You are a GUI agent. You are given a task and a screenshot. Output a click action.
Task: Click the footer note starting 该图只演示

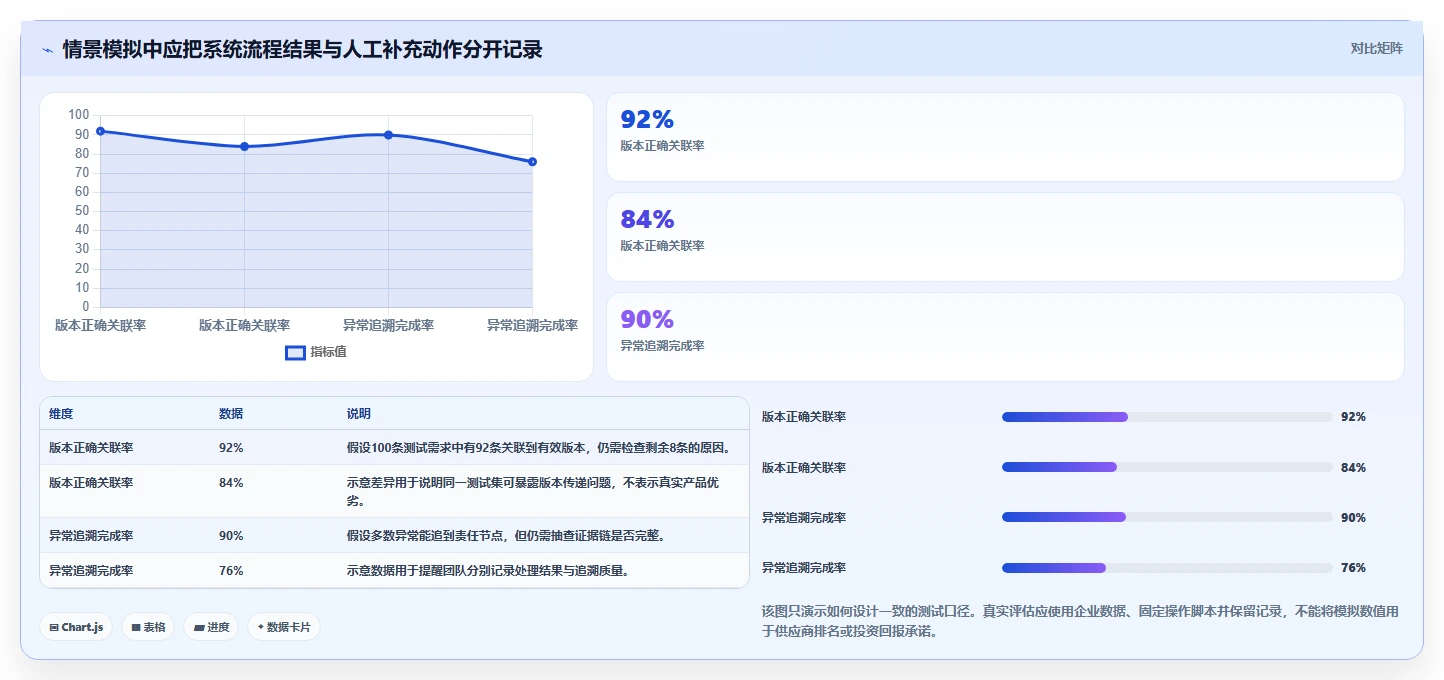pos(1081,621)
